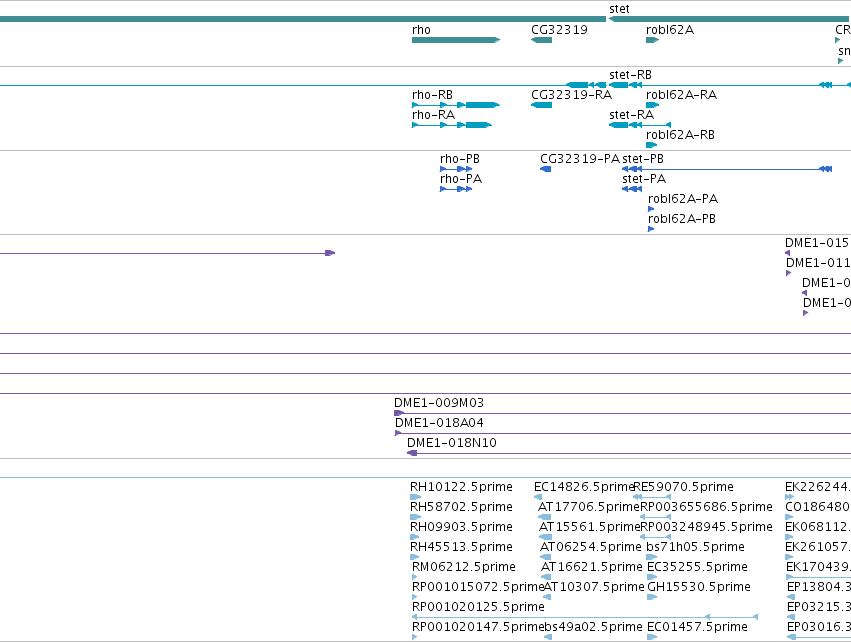
Task: Click the AT15561.5prime EST label
Action: click(589, 527)
